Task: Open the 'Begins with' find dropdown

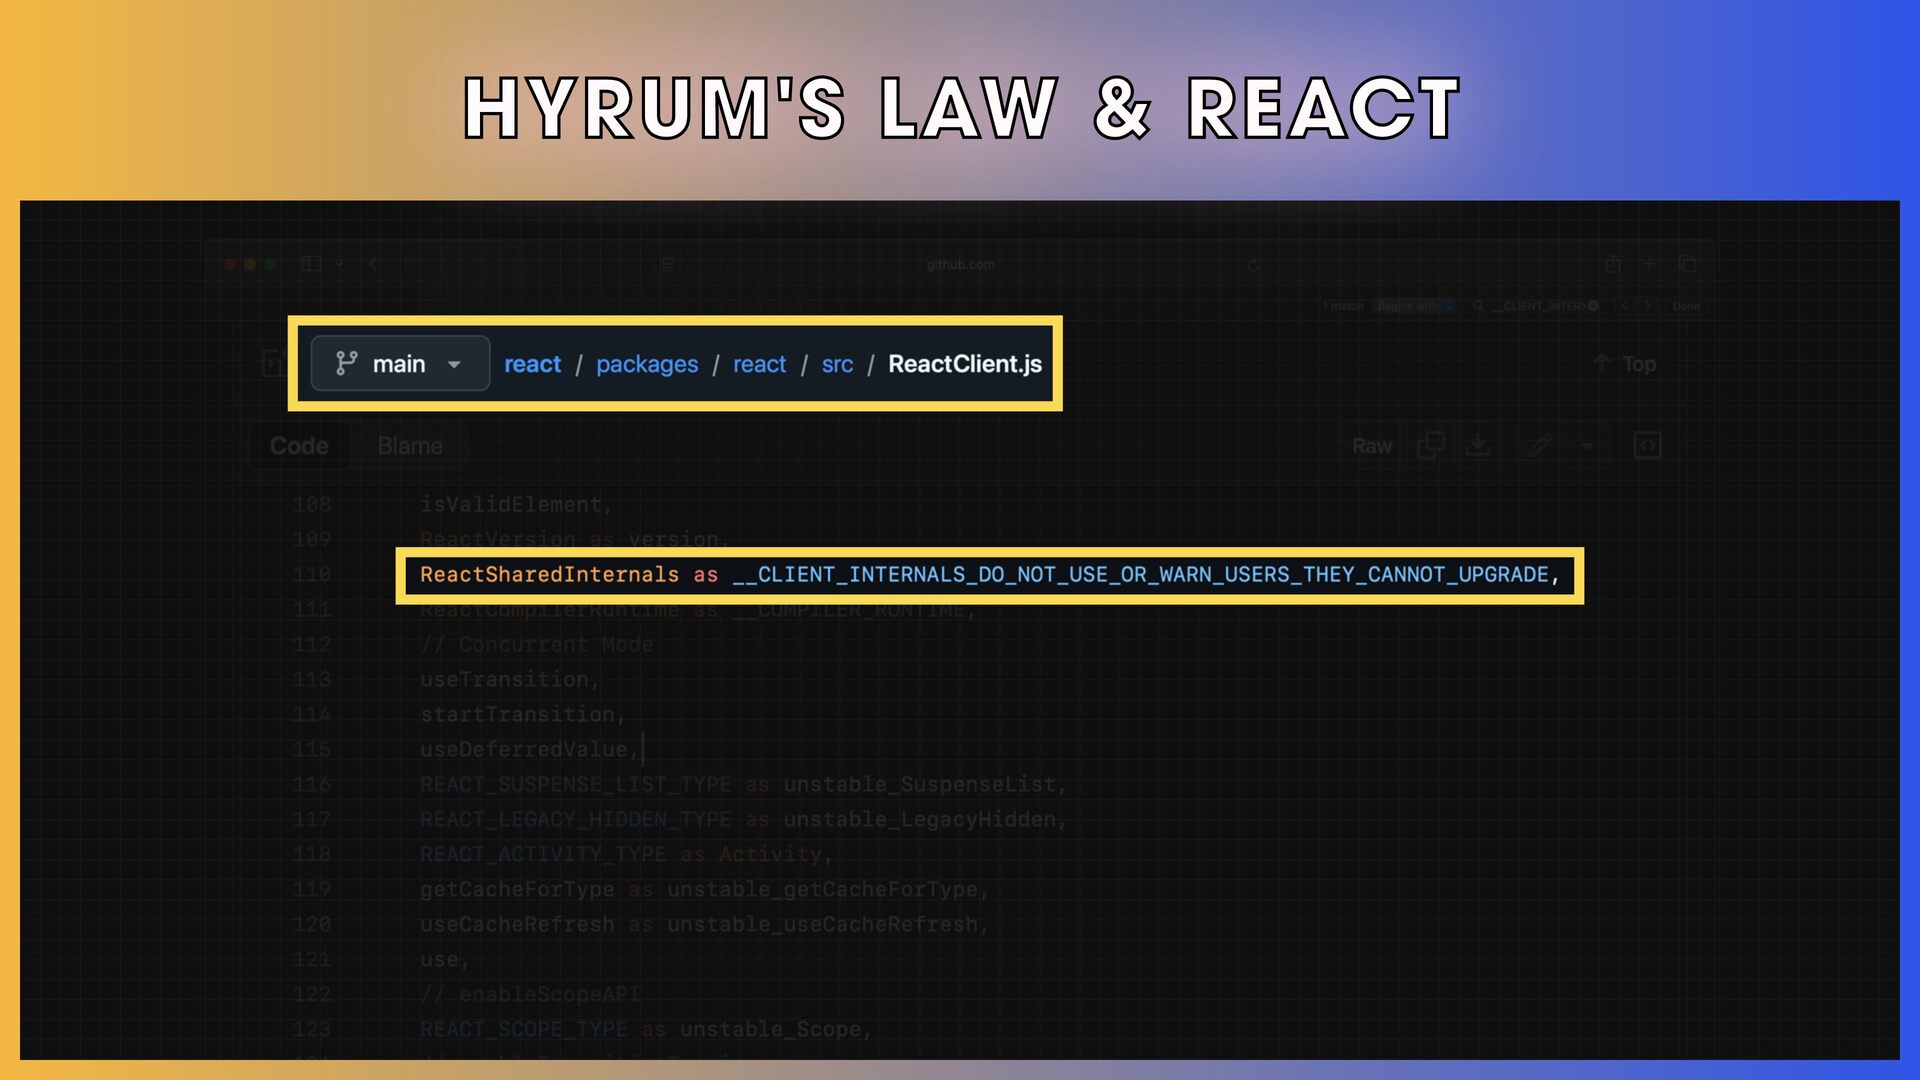Action: coord(1415,306)
